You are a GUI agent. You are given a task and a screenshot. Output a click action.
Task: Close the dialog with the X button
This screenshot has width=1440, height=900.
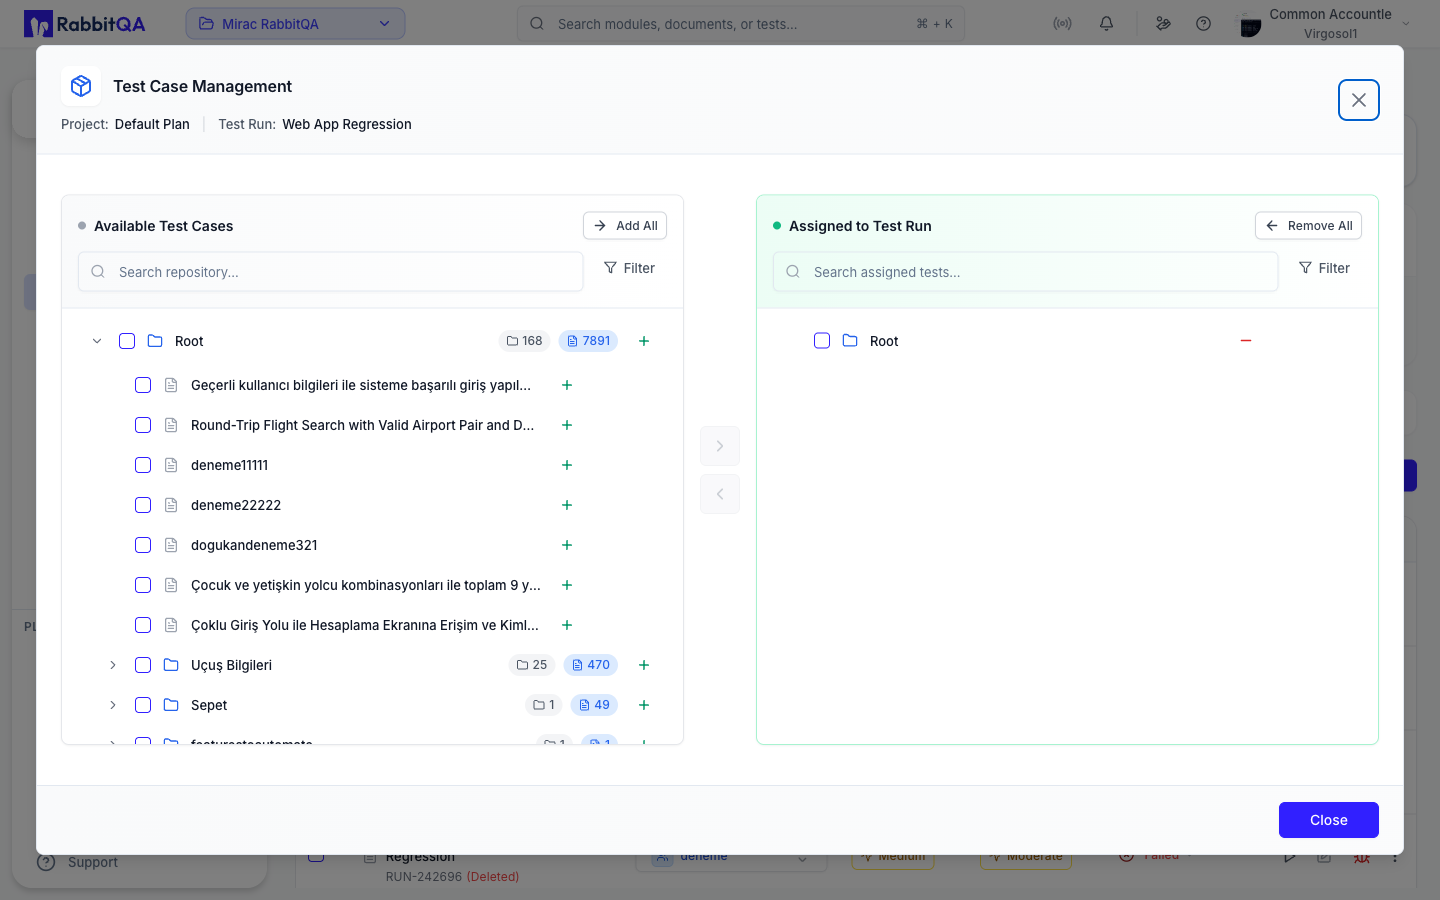[1359, 100]
